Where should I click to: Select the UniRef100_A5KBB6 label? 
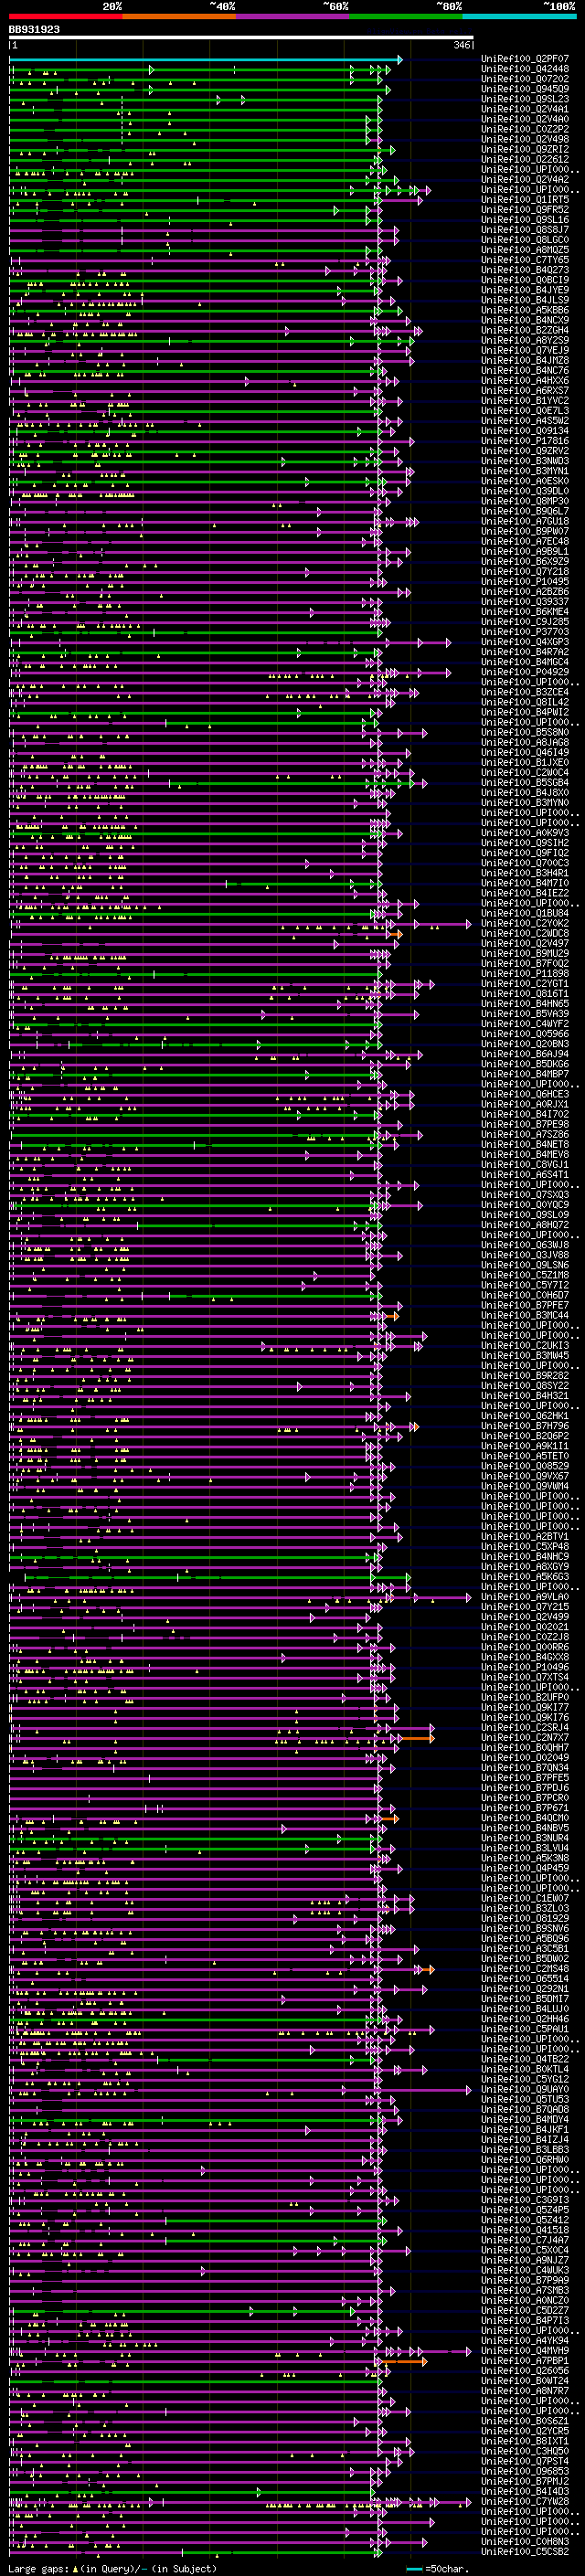point(525,310)
